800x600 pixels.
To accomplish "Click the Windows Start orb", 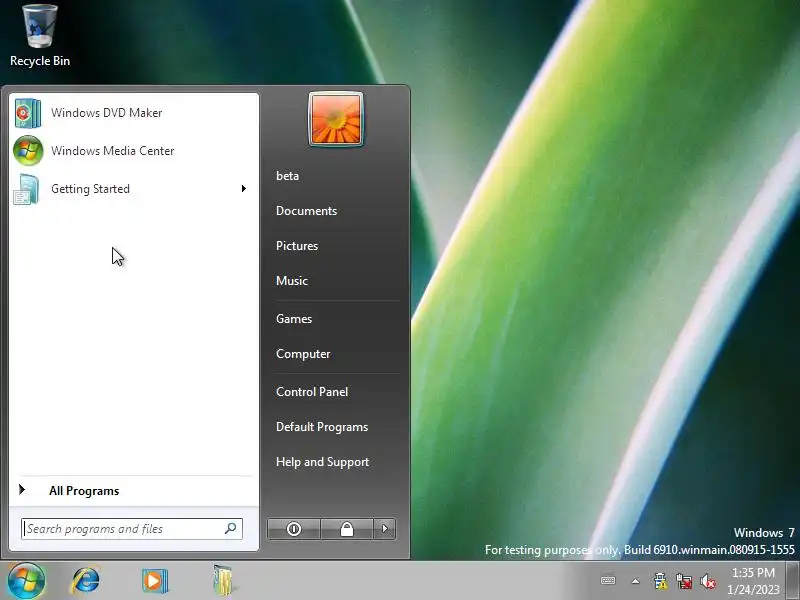I will pos(26,581).
